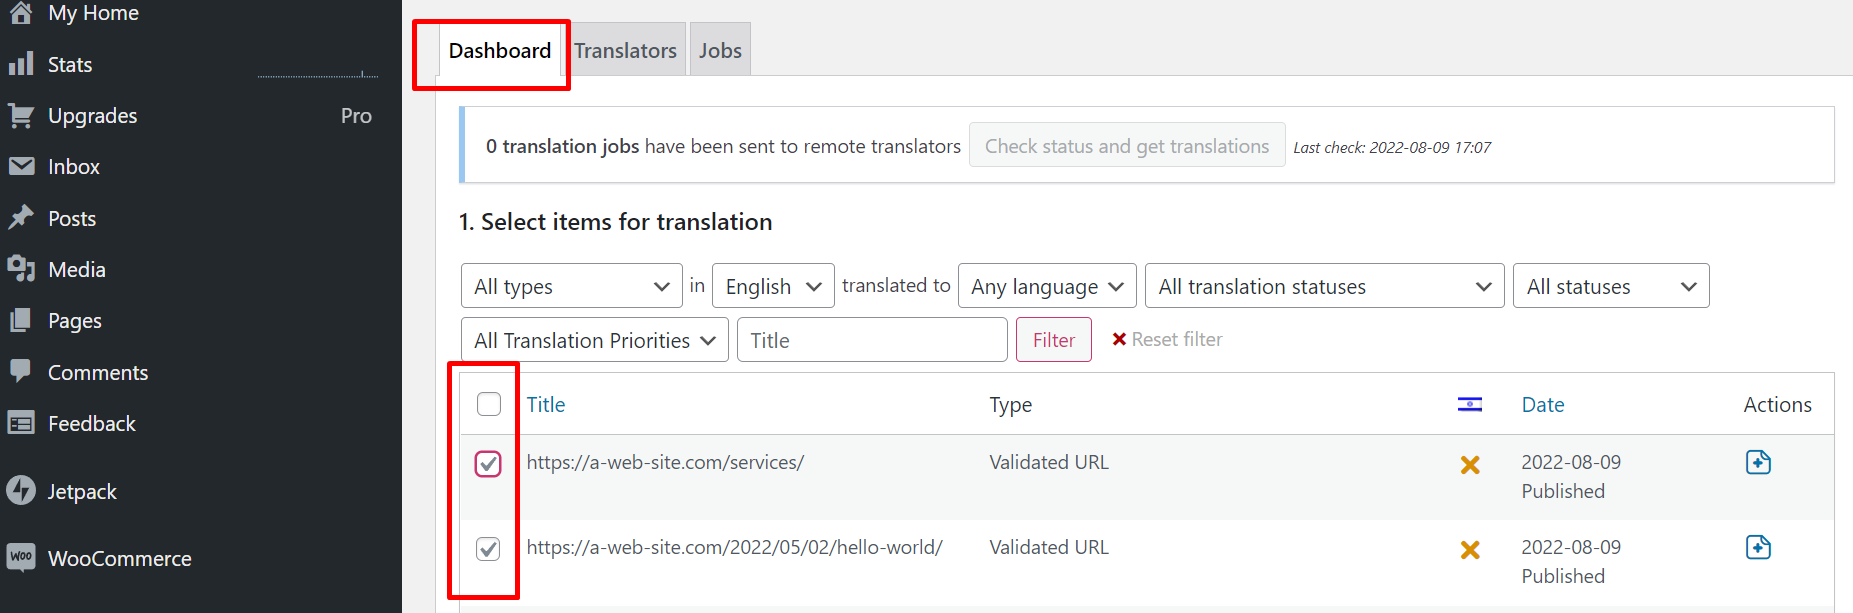Open the All statuses dropdown

tap(1611, 286)
